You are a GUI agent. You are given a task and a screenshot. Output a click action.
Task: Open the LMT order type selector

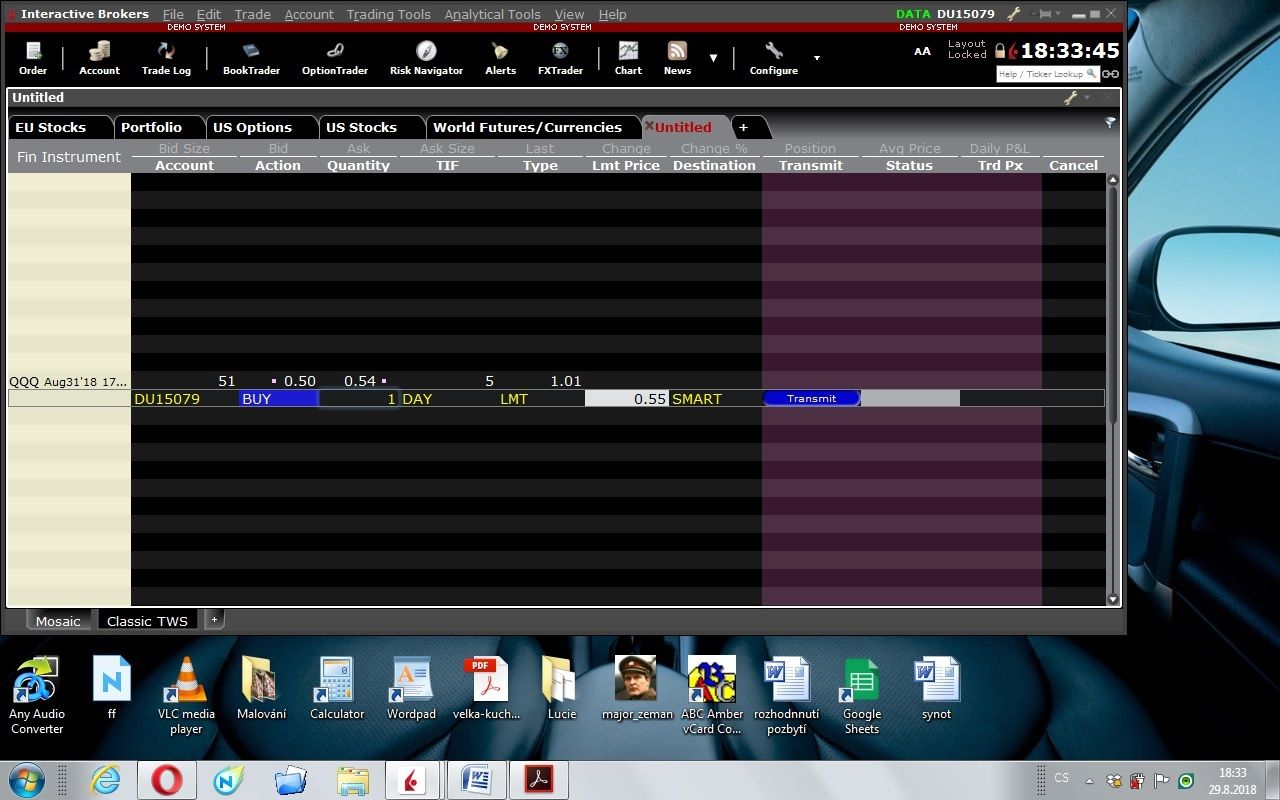pos(541,398)
